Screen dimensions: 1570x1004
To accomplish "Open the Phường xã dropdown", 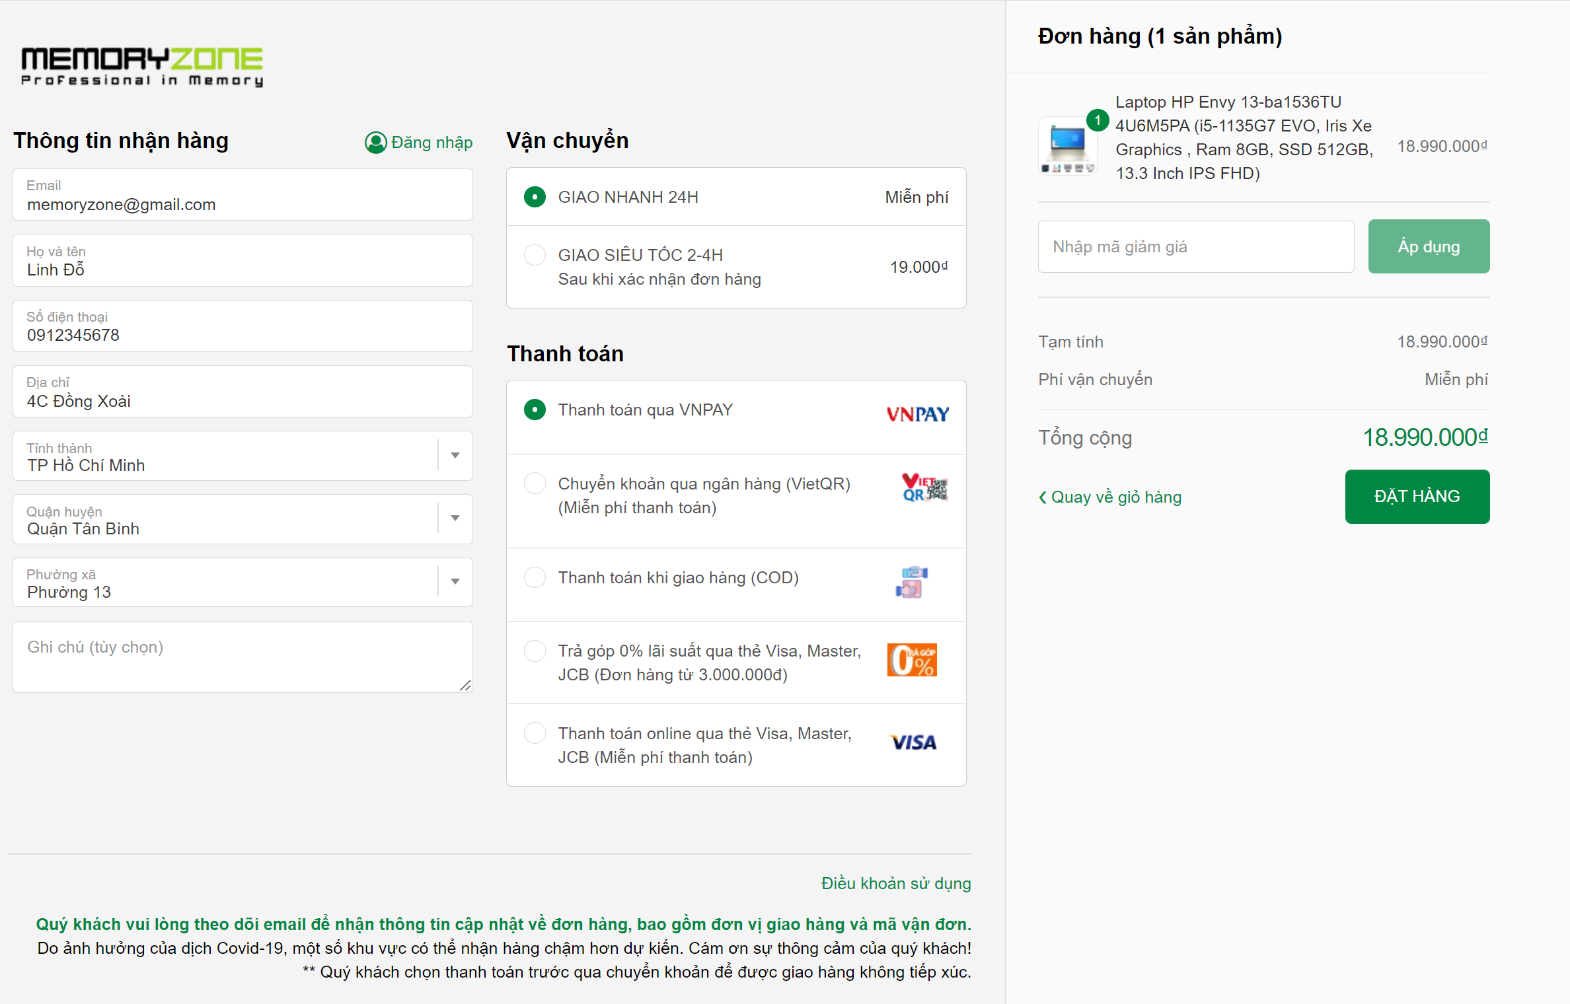I will pos(455,582).
